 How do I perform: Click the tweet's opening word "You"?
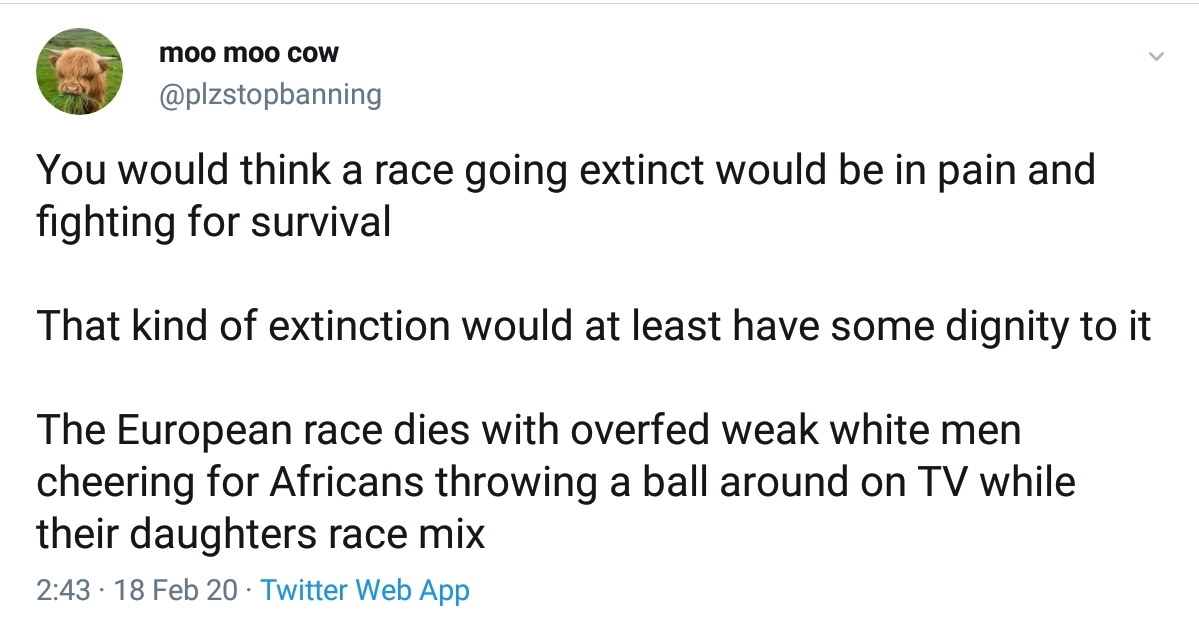(x=67, y=170)
